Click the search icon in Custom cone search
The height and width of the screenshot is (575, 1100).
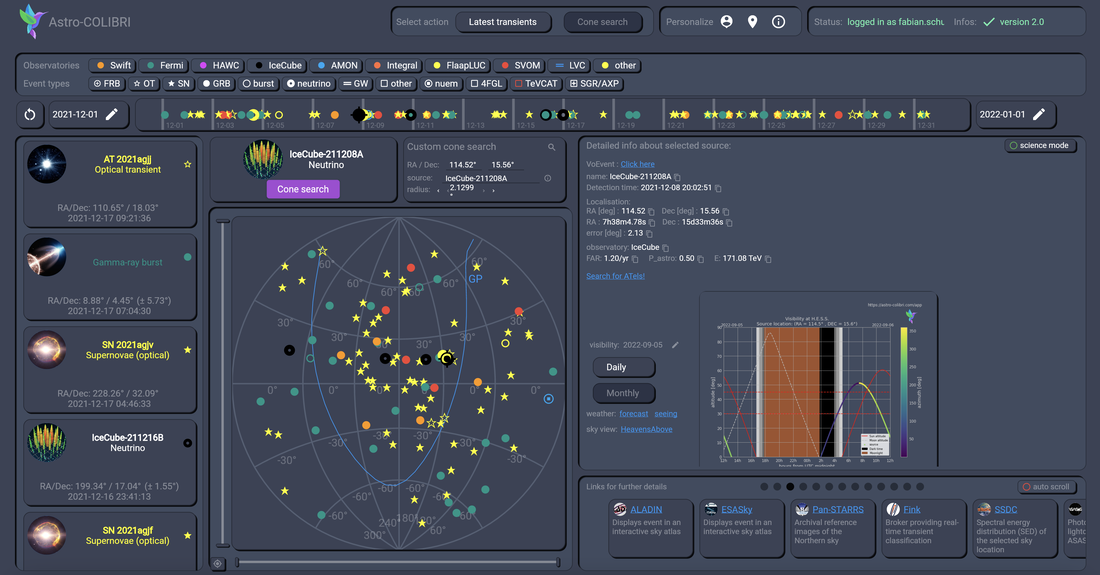tap(551, 147)
